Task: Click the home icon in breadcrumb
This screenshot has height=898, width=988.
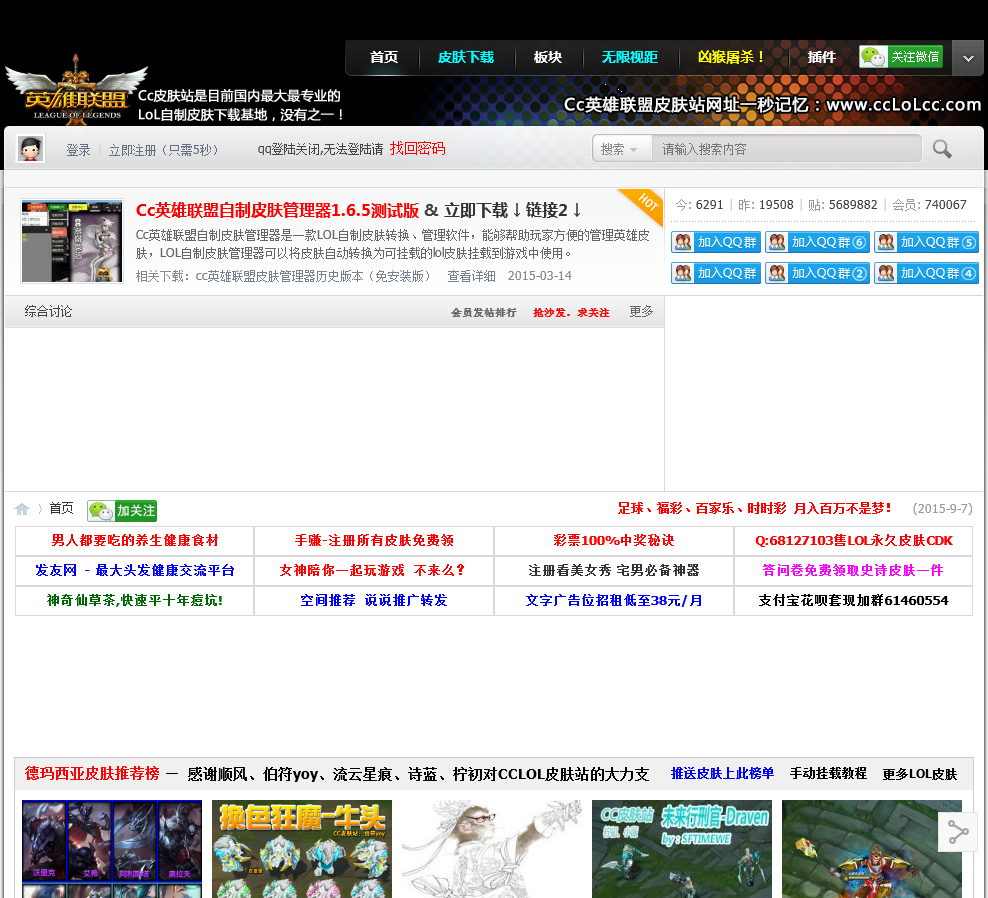Action: pyautogui.click(x=22, y=509)
